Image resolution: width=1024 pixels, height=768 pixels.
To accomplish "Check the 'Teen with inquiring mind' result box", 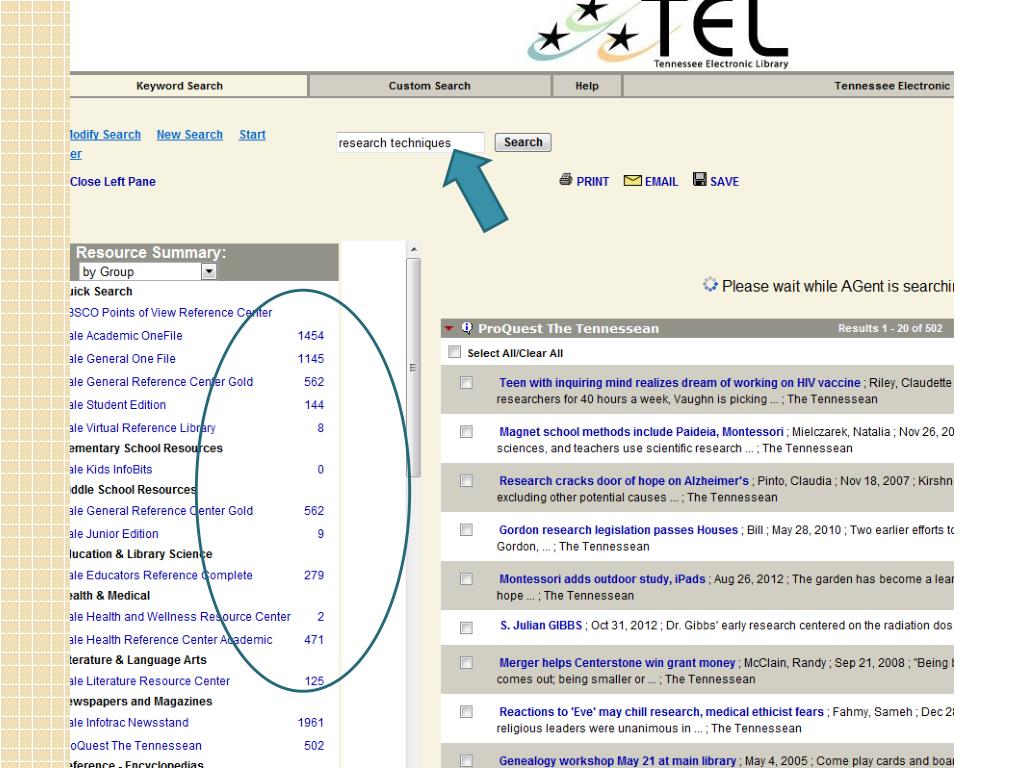I will [466, 383].
